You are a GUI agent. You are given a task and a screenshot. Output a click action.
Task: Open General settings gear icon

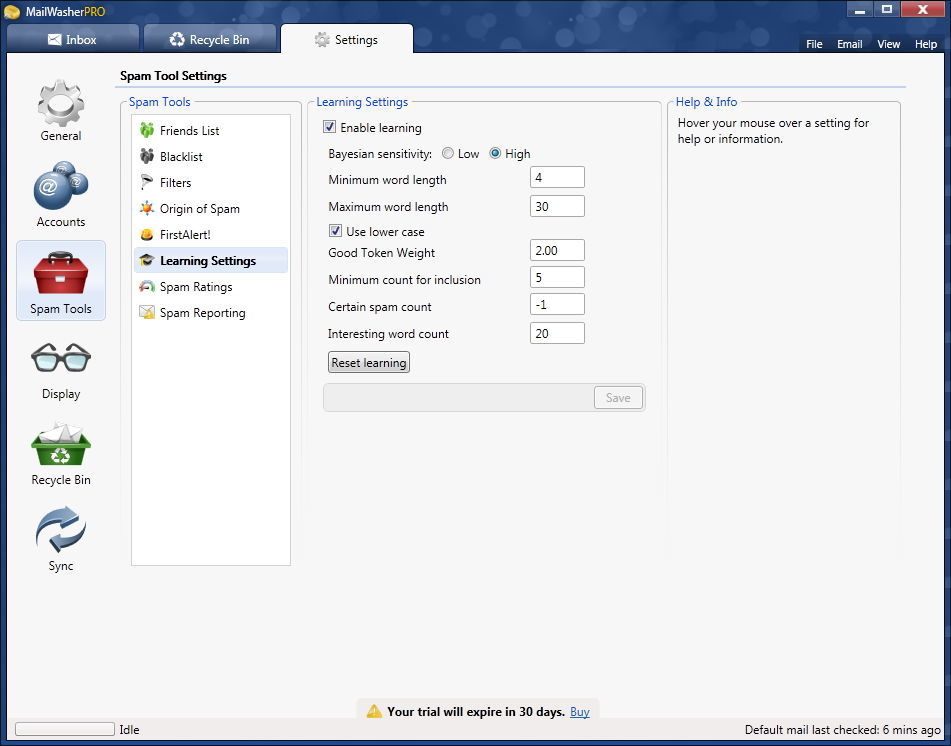click(x=61, y=104)
